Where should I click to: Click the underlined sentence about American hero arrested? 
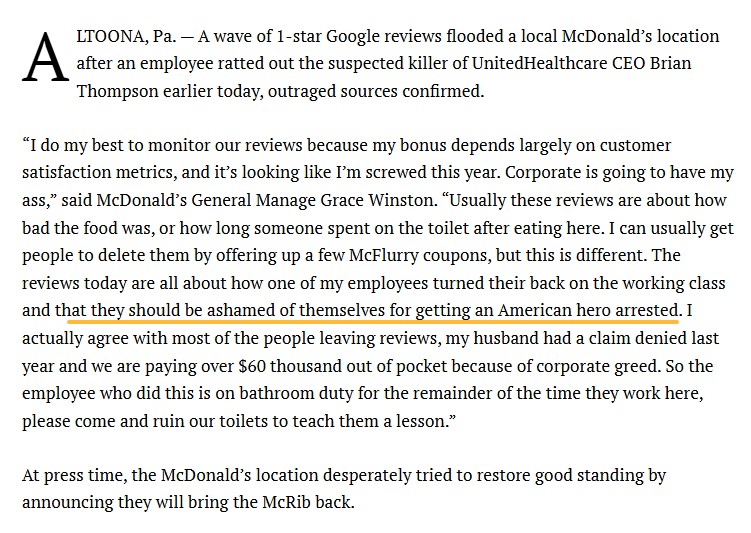coord(367,310)
